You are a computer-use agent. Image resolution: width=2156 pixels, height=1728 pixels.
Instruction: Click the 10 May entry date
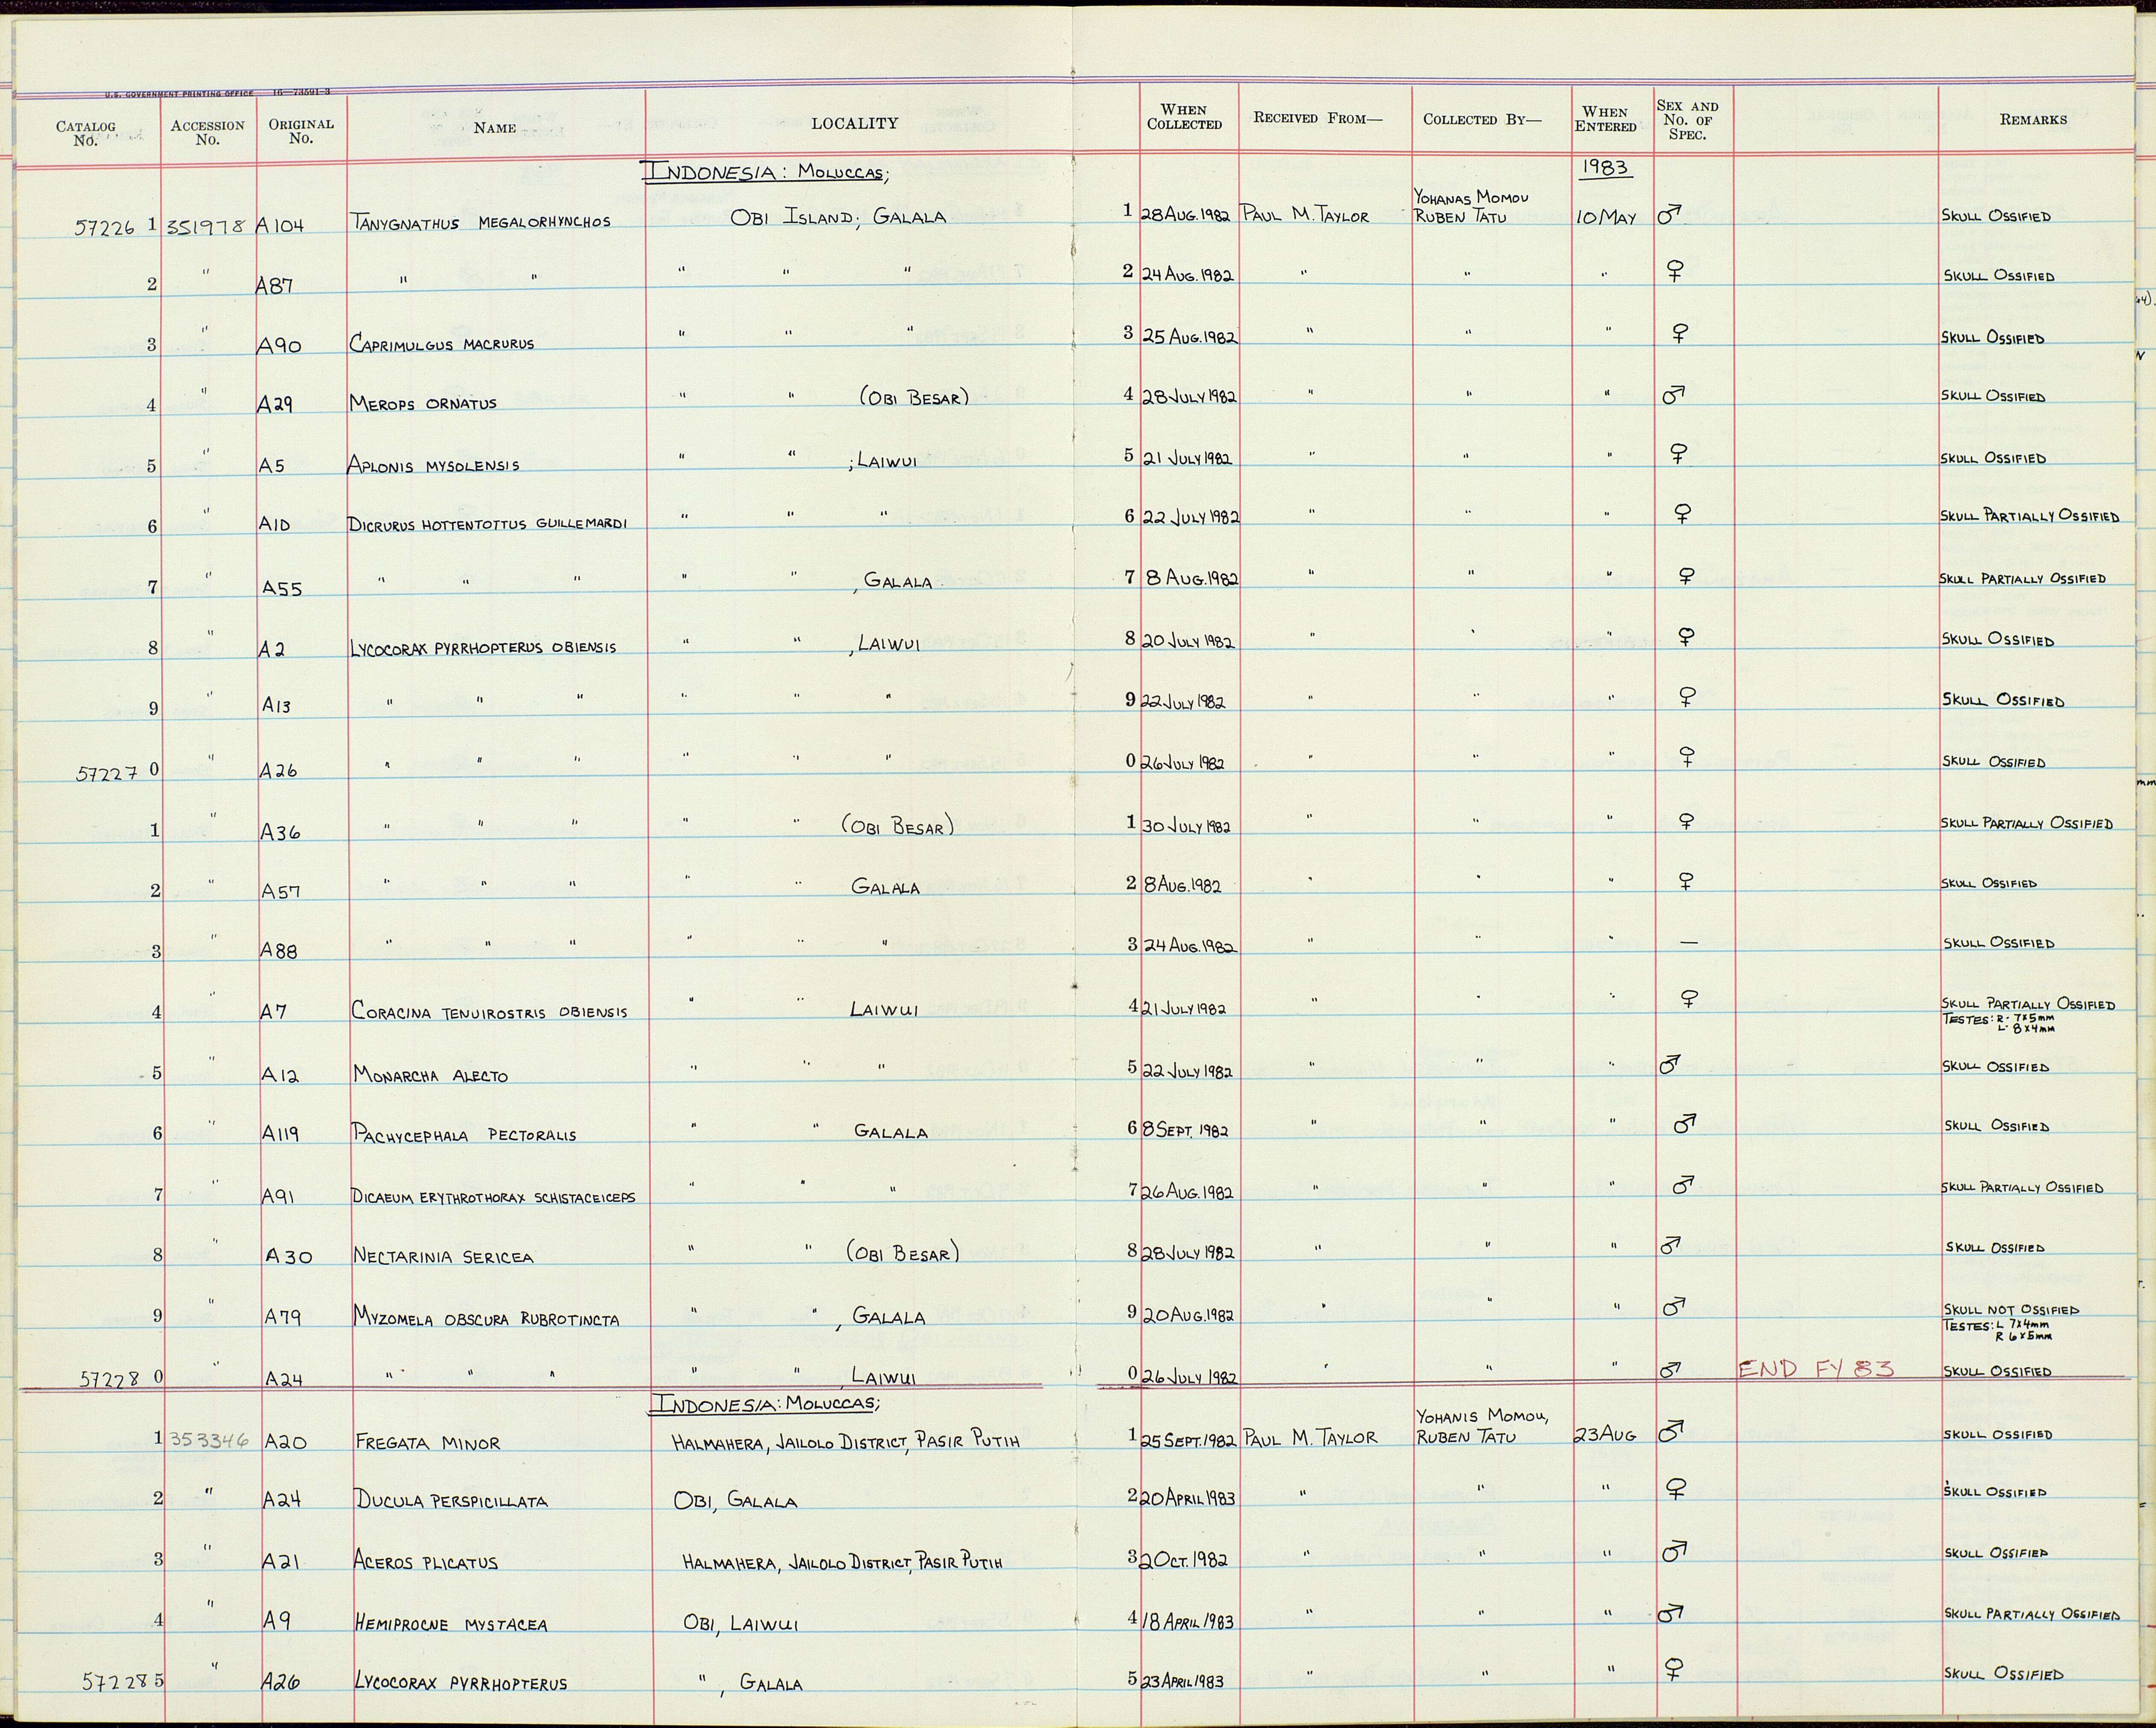pyautogui.click(x=1606, y=218)
